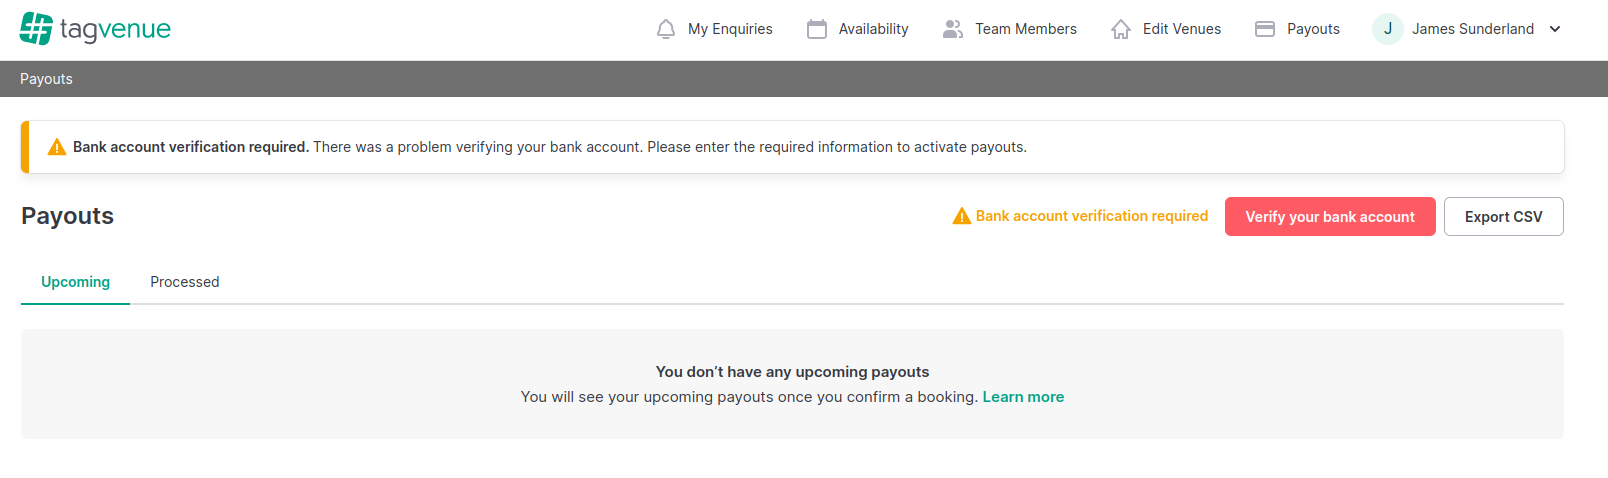This screenshot has height=478, width=1608.
Task: Click the calendar icon beside Availability
Action: pyautogui.click(x=817, y=29)
